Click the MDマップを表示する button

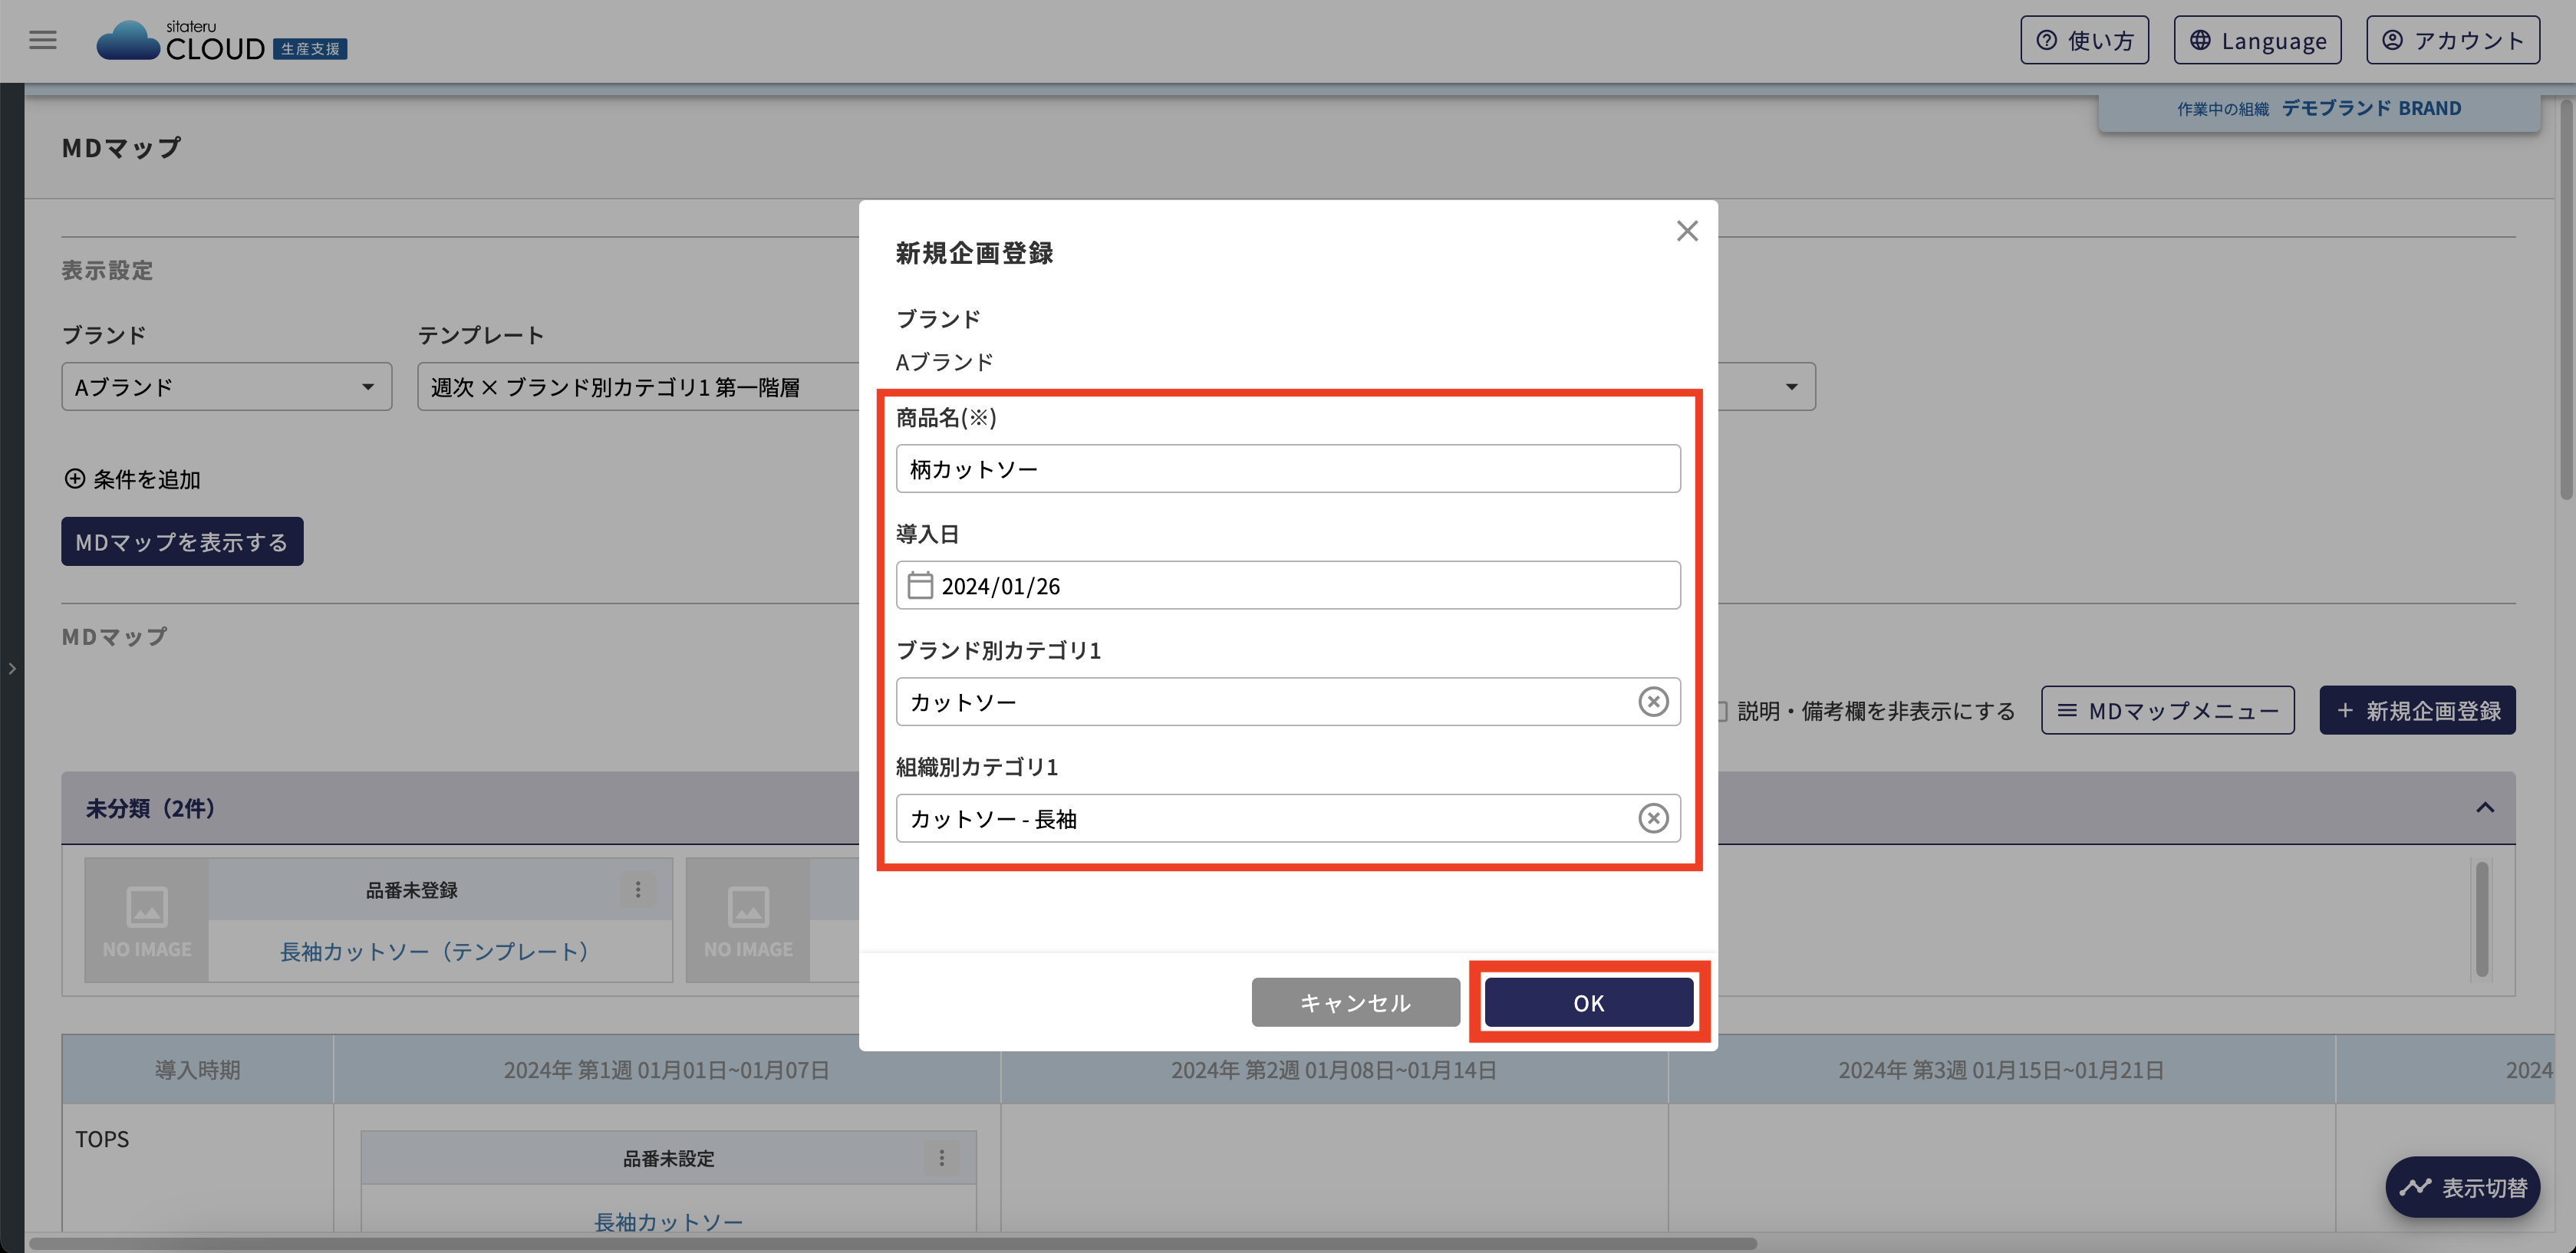[x=182, y=541]
